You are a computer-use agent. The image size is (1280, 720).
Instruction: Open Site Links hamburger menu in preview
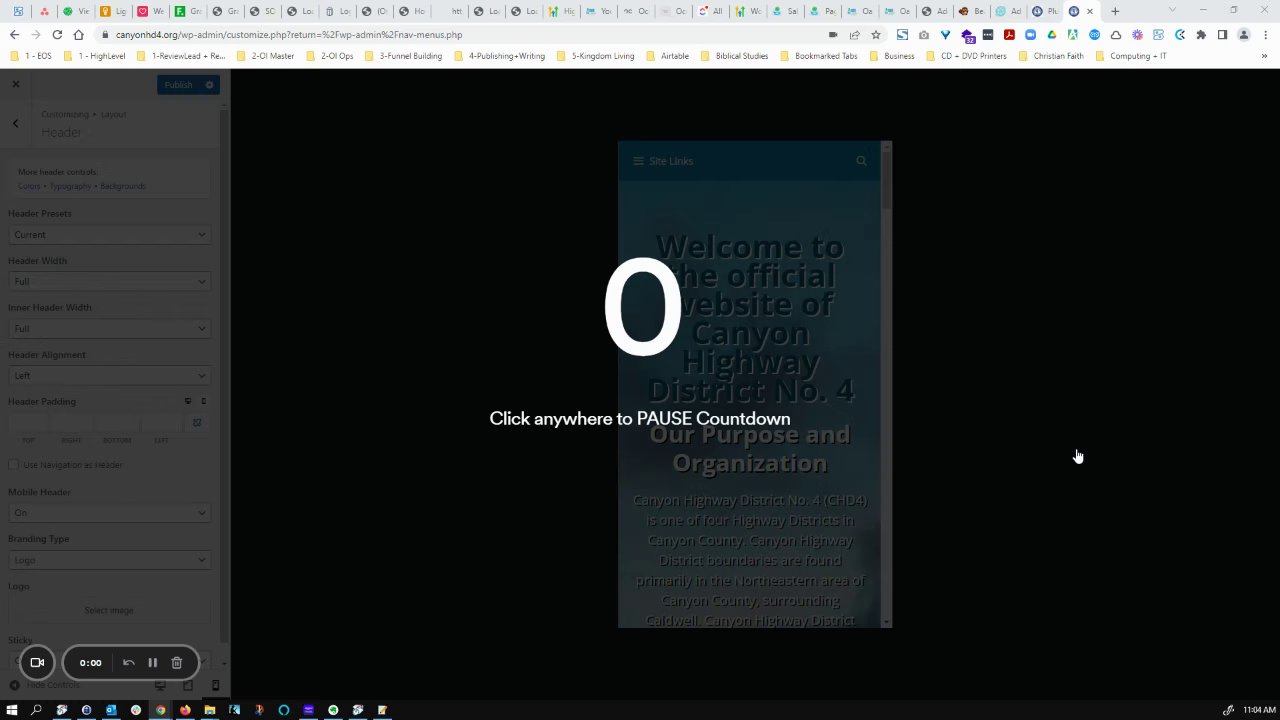(x=662, y=161)
